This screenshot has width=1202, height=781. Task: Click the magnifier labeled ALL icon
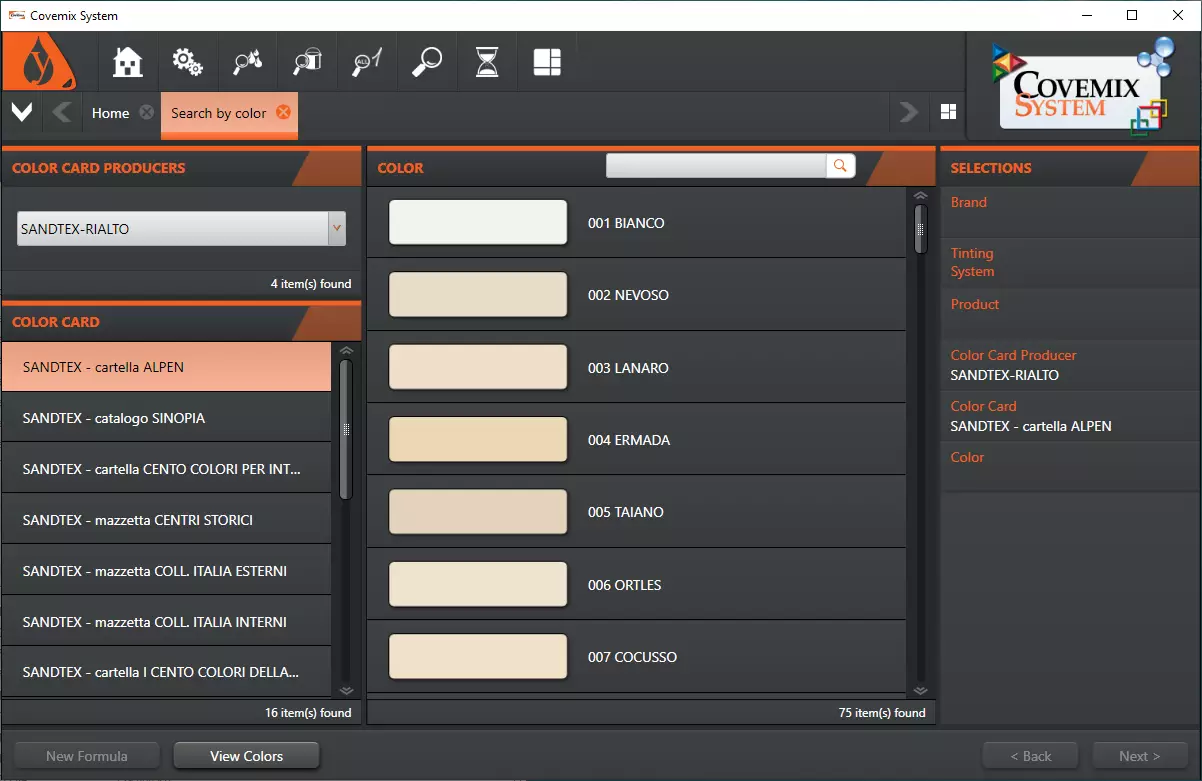[x=367, y=62]
